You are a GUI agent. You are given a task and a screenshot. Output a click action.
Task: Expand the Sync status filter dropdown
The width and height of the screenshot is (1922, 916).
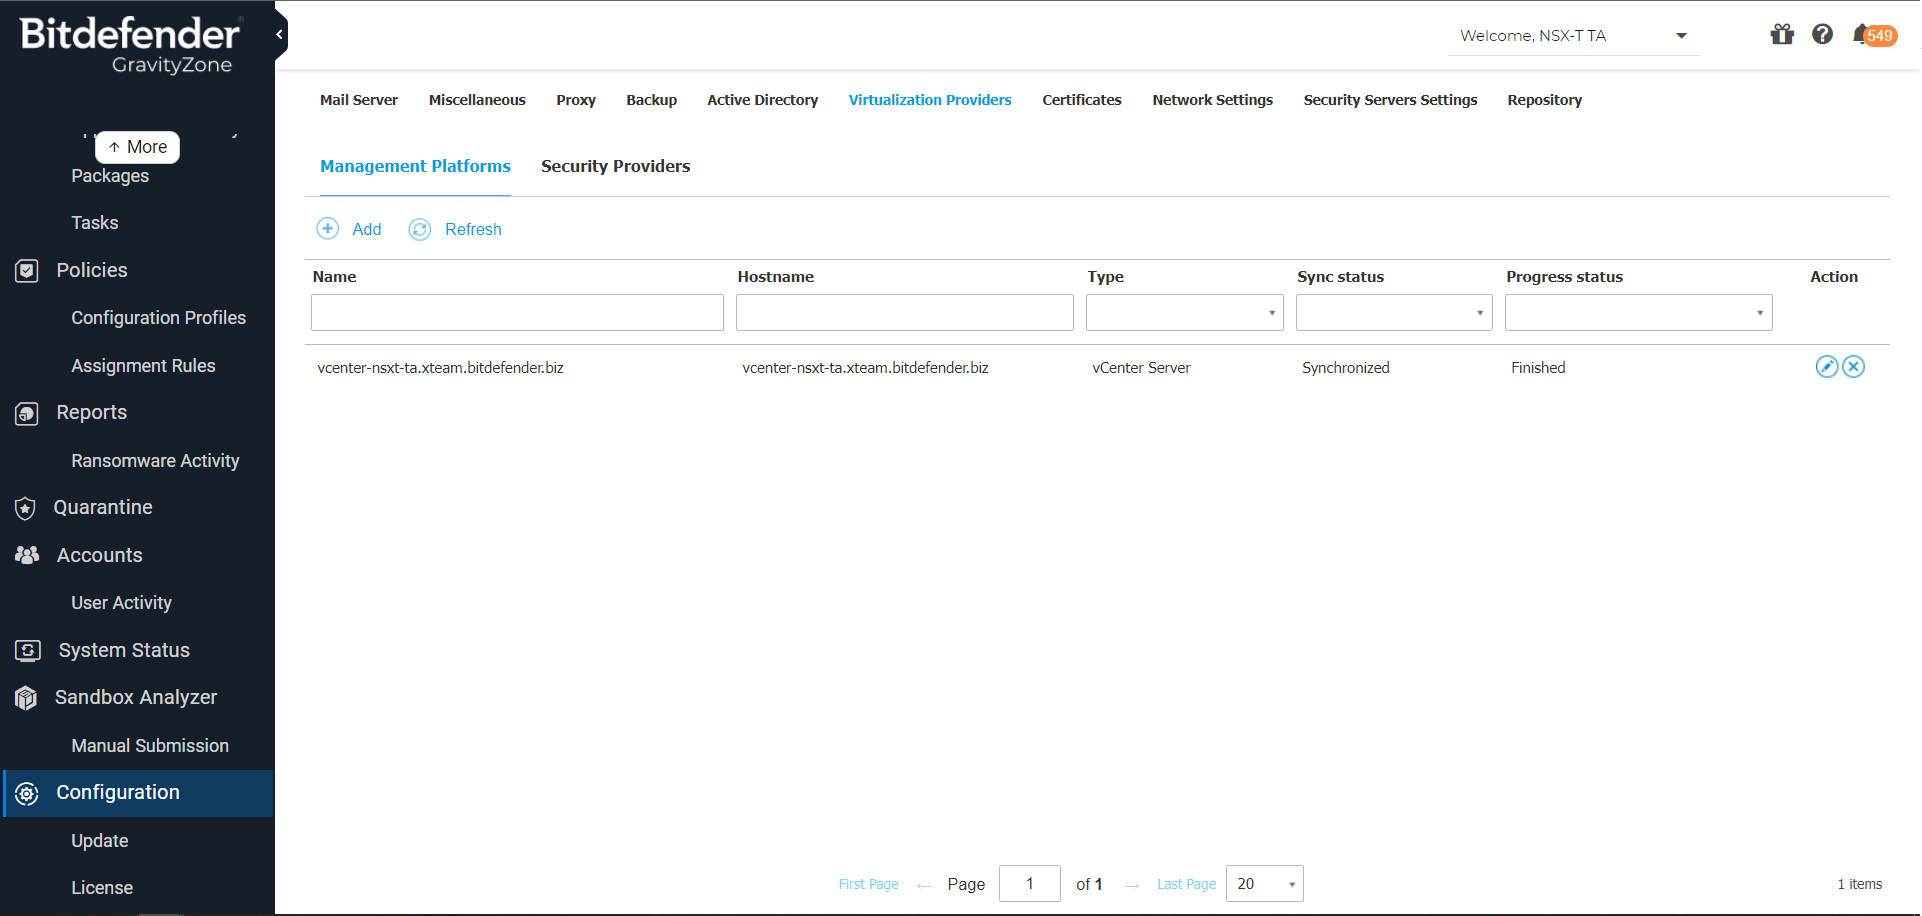[x=1393, y=313]
